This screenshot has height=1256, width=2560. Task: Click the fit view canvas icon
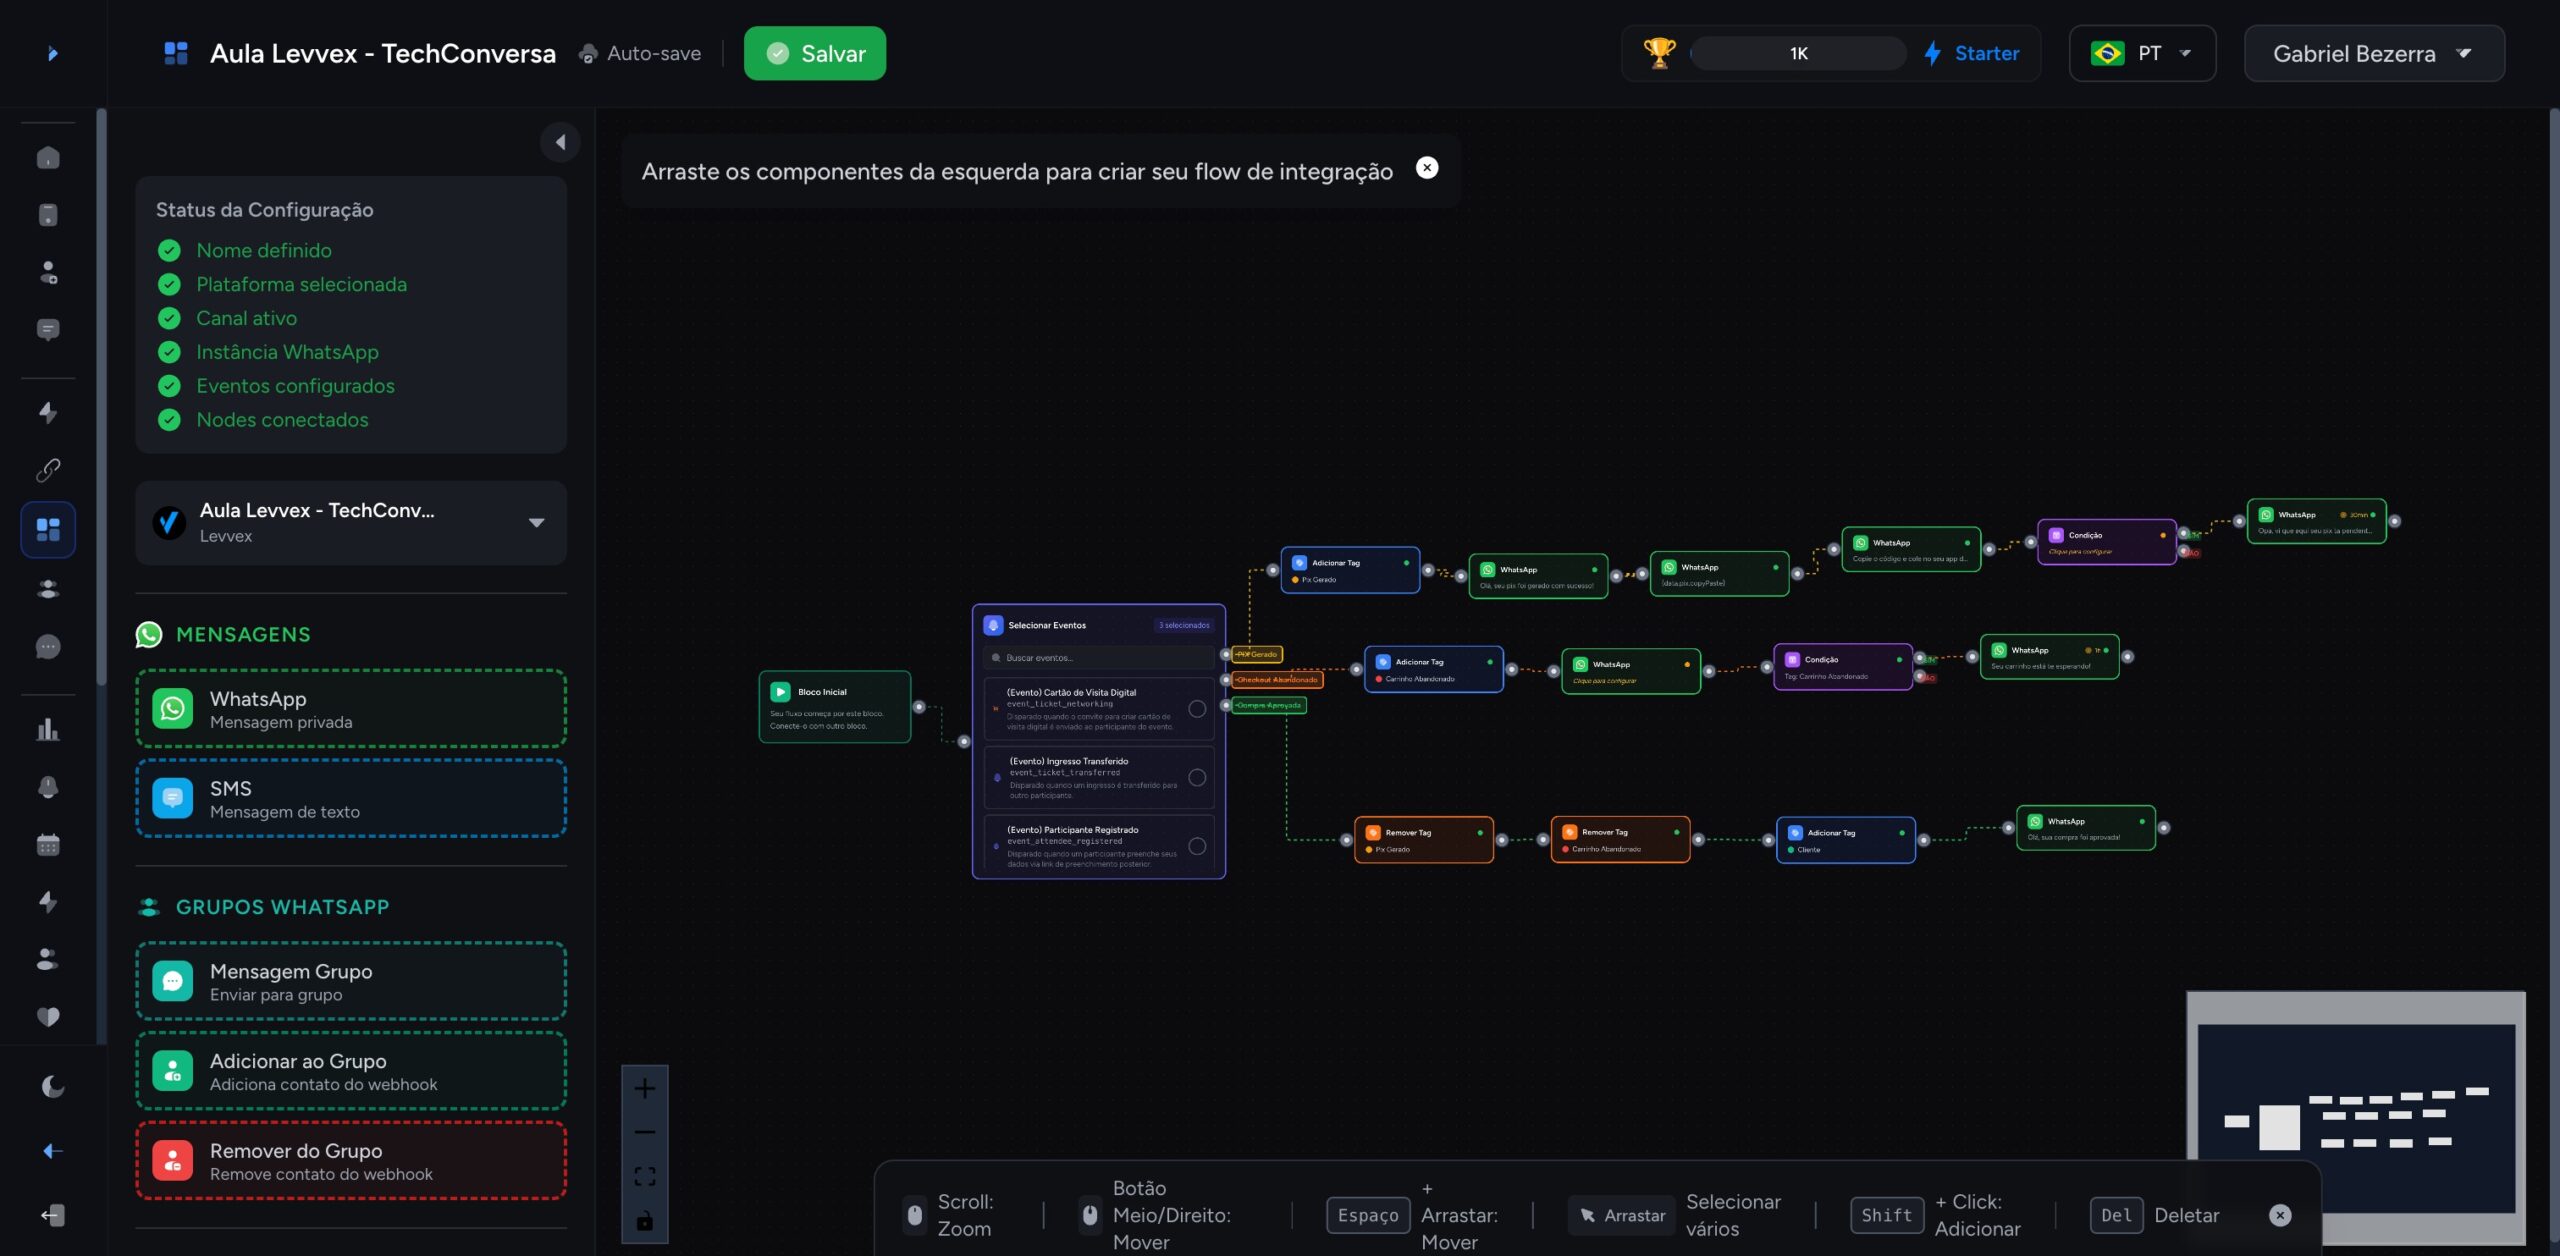645,1176
